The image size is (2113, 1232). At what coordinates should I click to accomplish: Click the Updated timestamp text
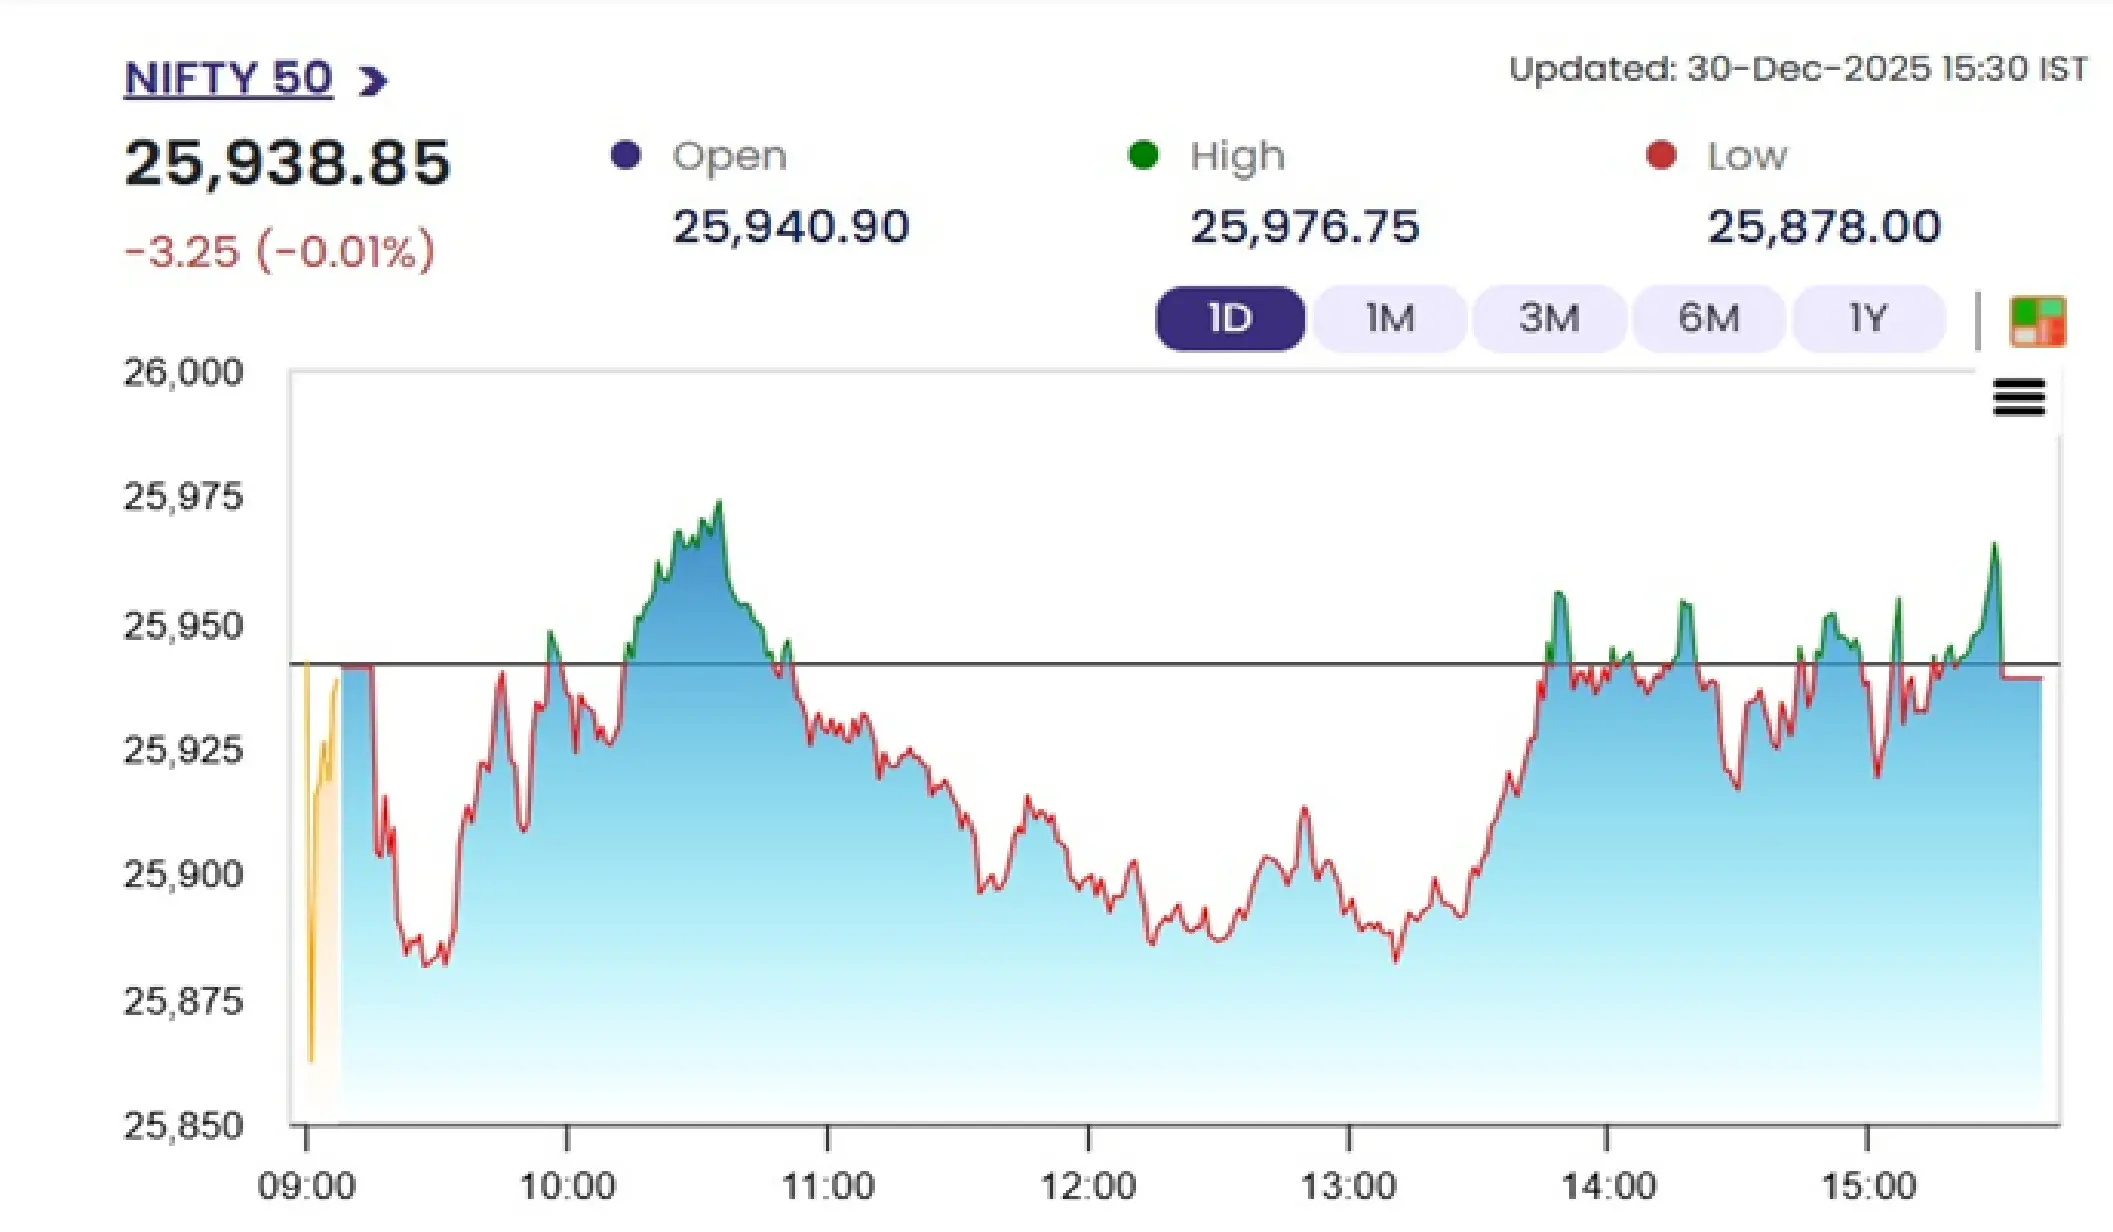click(x=1798, y=69)
